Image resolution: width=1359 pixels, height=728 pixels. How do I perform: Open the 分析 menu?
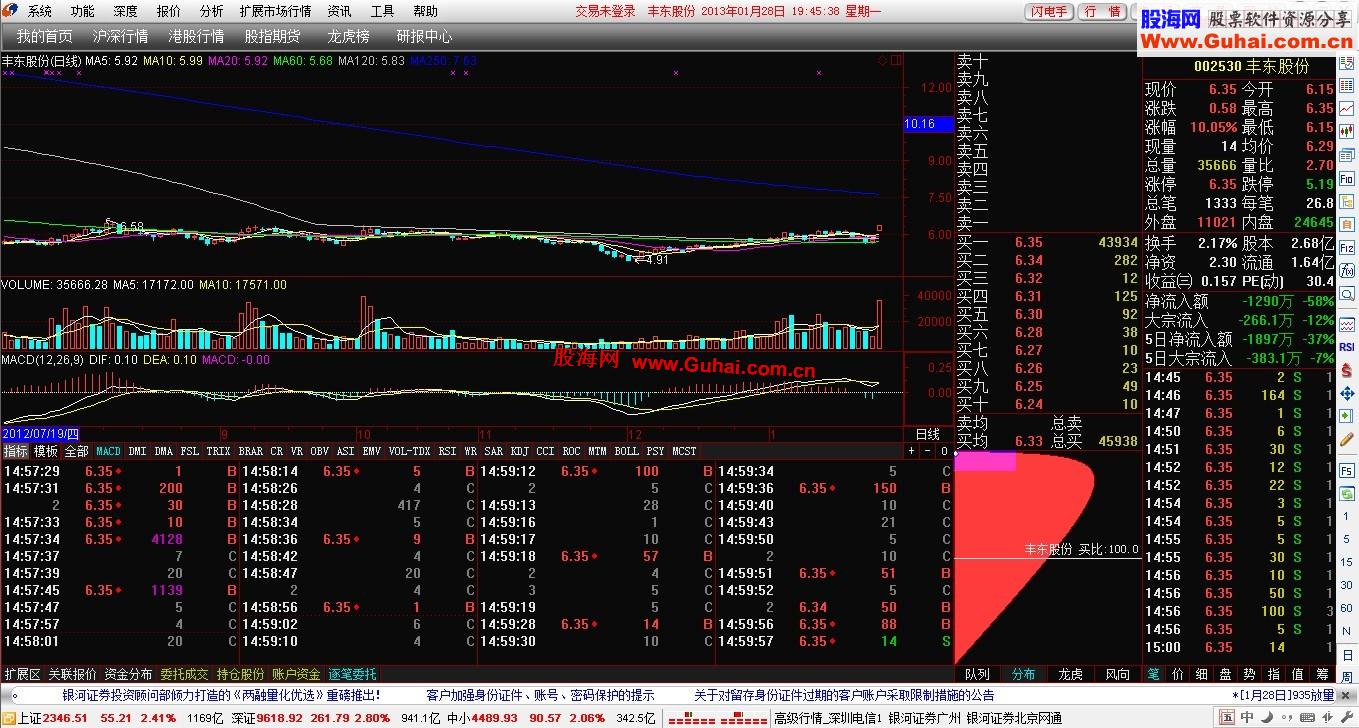(x=212, y=12)
